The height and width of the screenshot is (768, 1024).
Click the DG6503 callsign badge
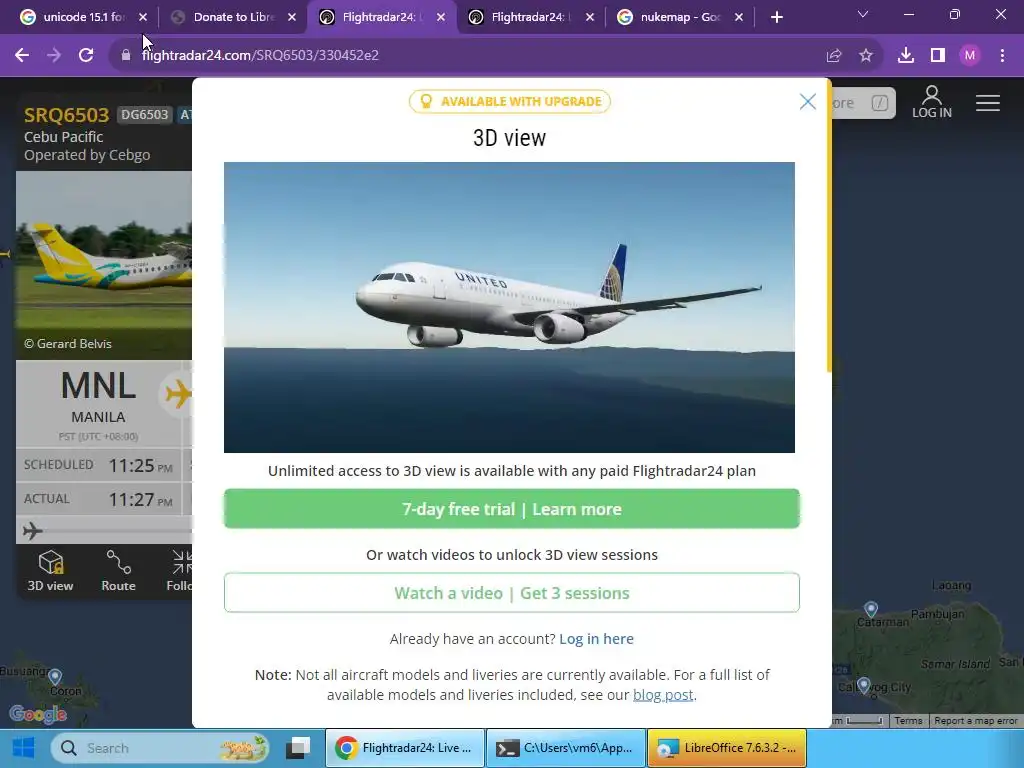coord(144,115)
